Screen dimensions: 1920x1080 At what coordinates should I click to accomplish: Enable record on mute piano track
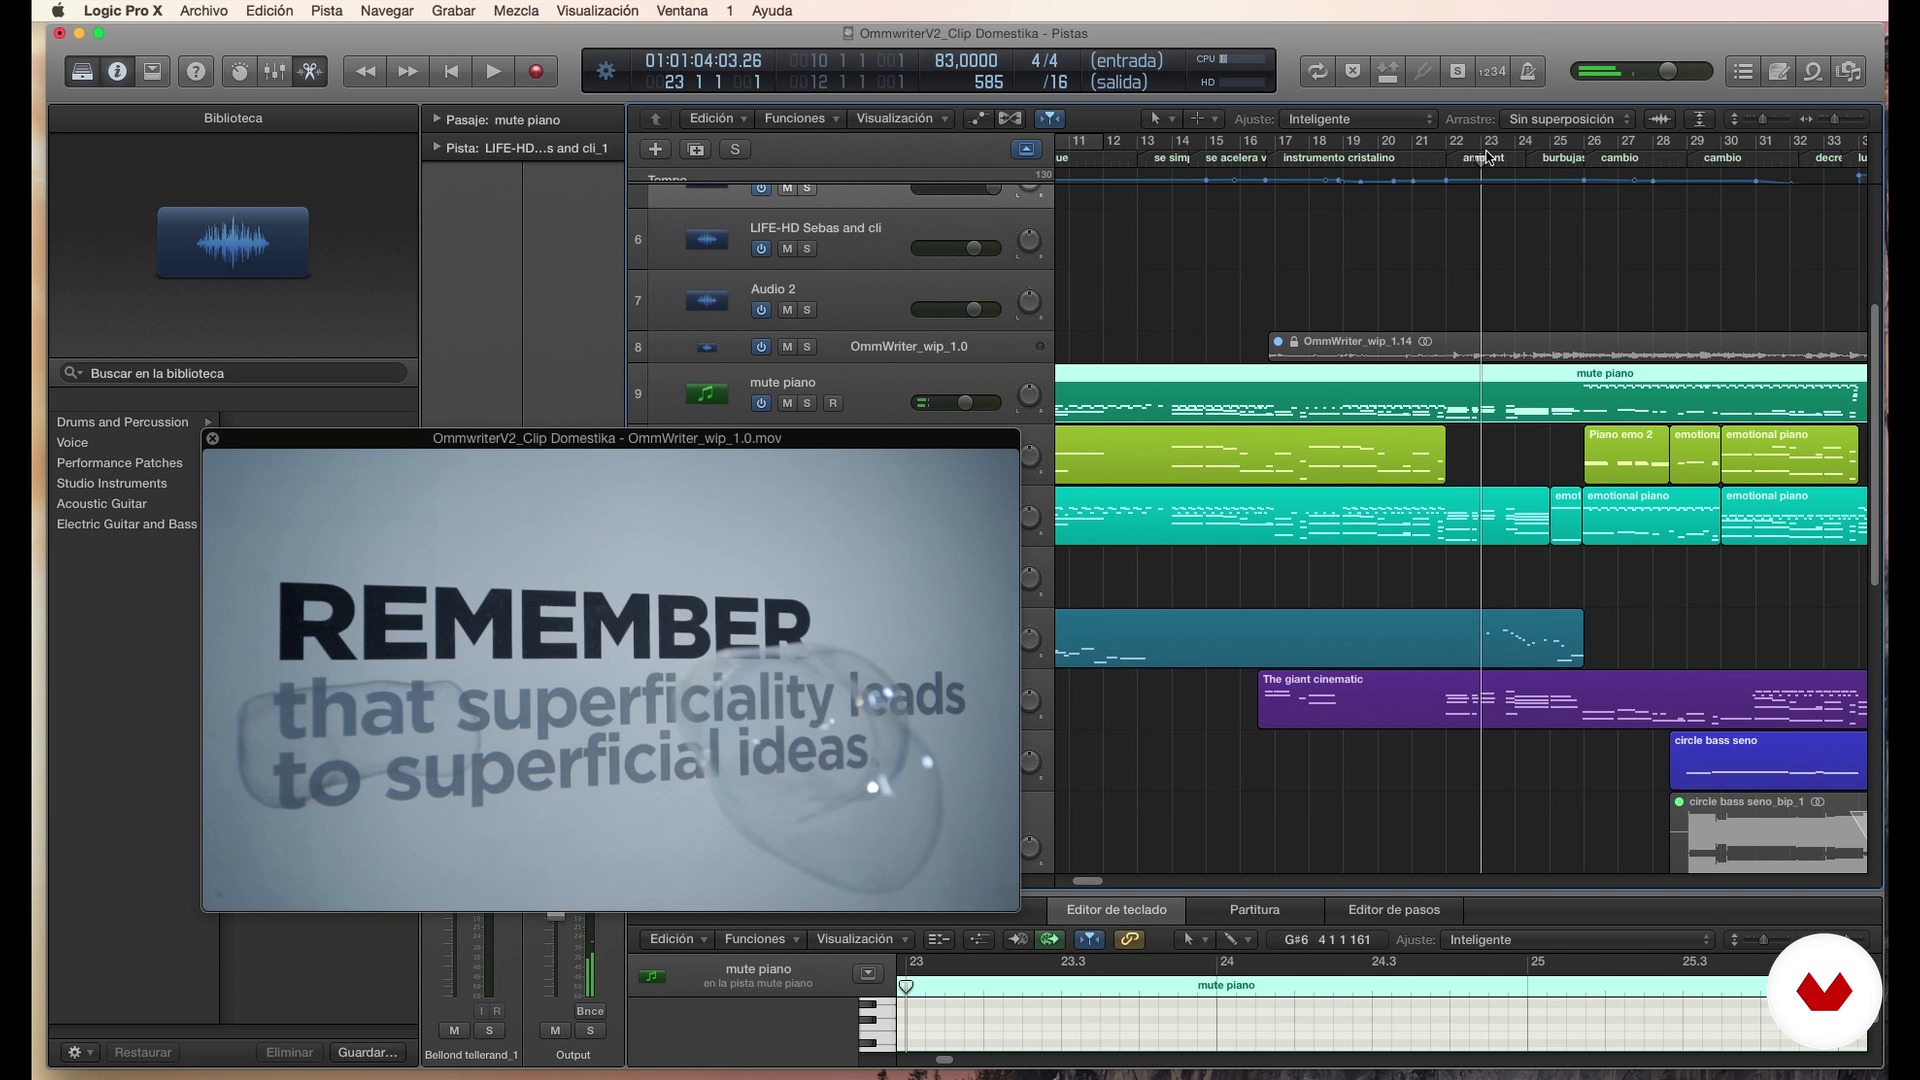tap(833, 403)
